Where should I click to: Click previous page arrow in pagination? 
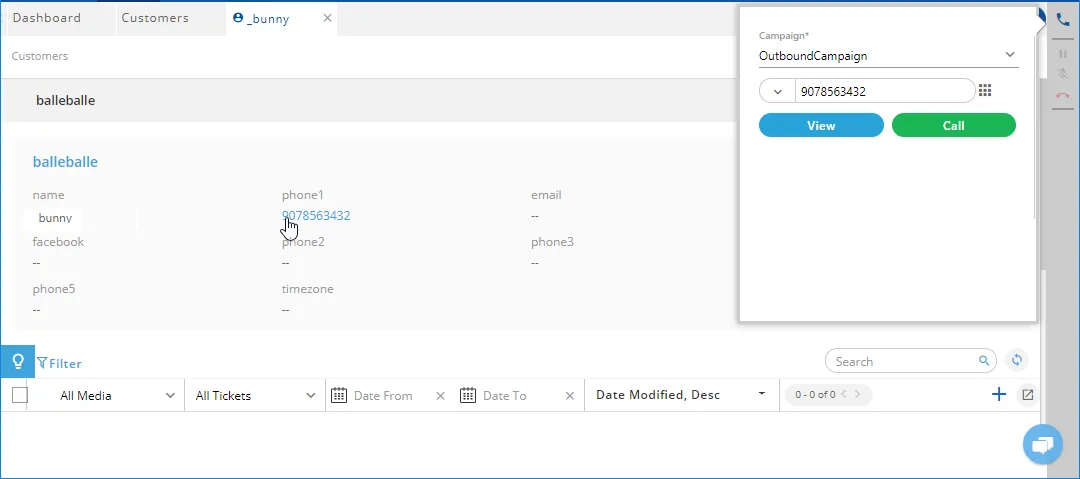click(843, 394)
